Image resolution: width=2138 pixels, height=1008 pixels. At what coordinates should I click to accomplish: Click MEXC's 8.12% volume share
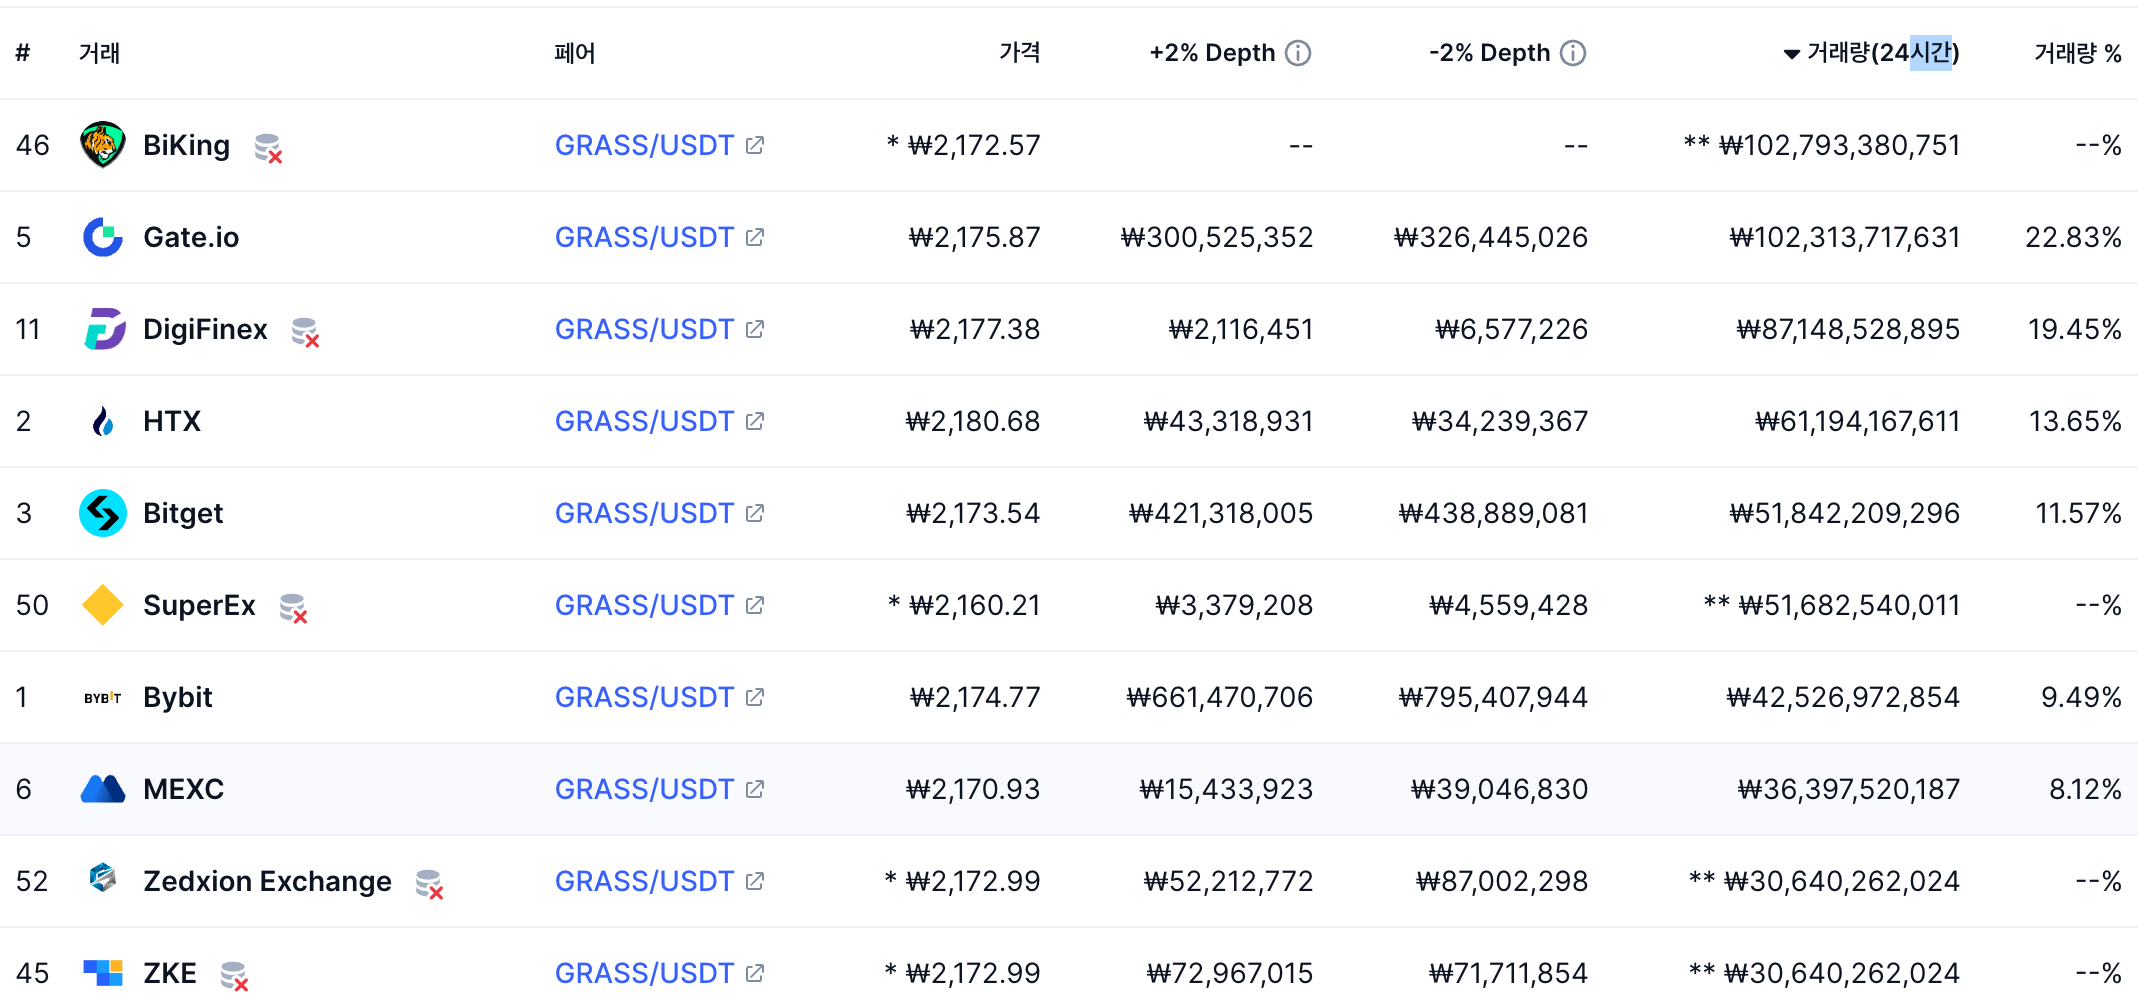2085,789
